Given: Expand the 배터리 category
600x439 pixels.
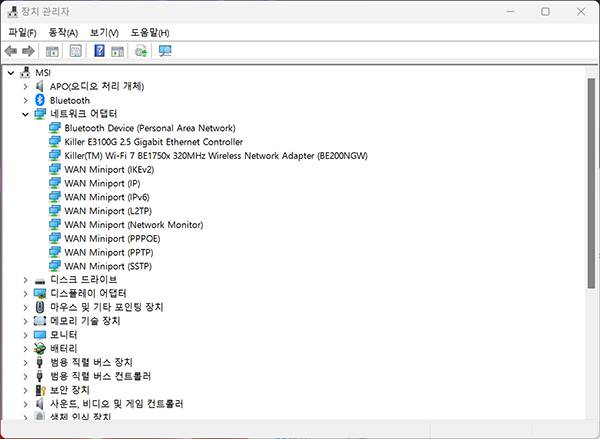Looking at the screenshot, I should point(25,348).
